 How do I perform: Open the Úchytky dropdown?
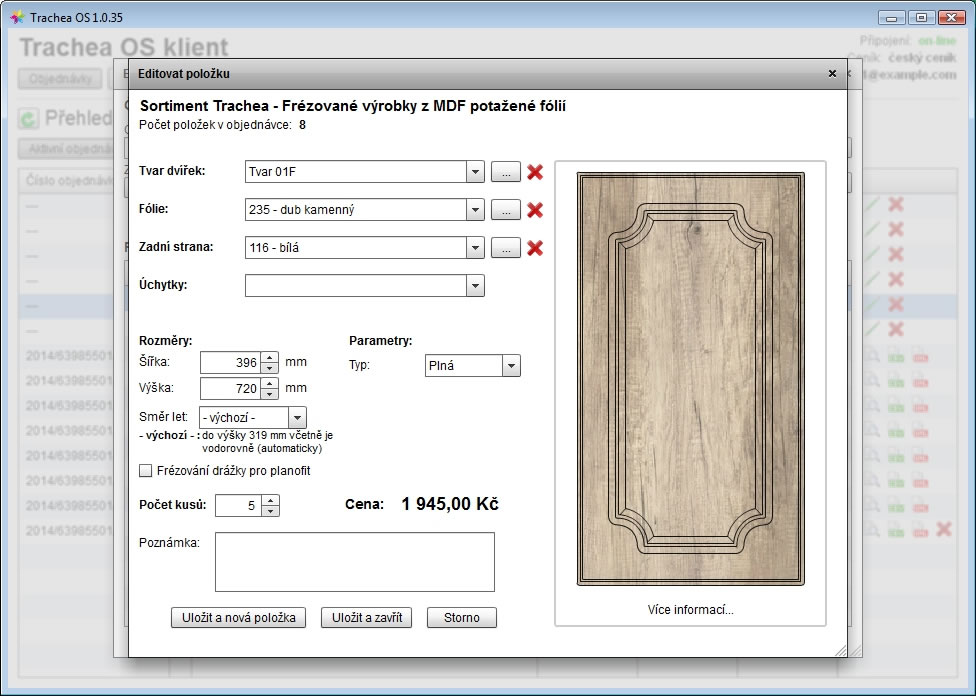coord(475,286)
